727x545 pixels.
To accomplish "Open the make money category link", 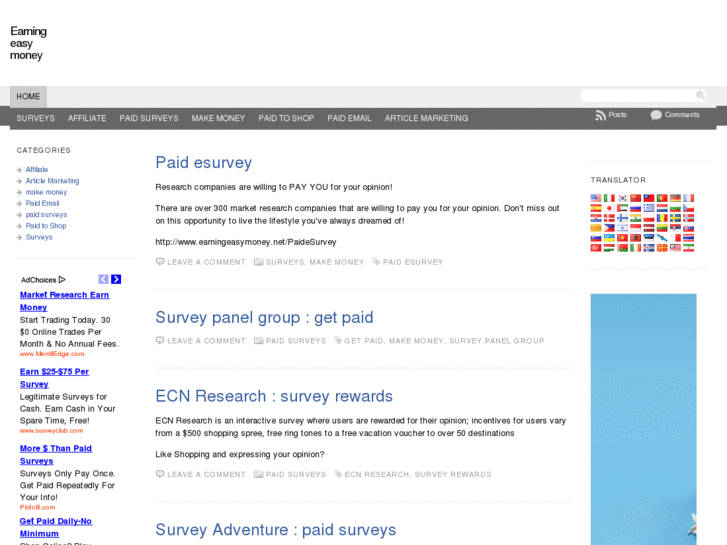I will (46, 192).
